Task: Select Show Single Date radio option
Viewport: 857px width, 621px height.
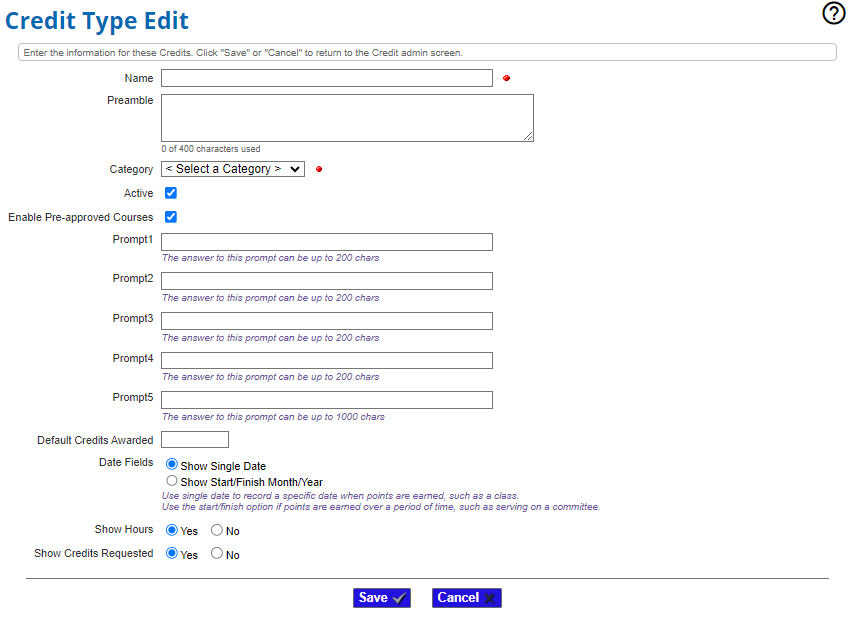Action: (x=172, y=465)
